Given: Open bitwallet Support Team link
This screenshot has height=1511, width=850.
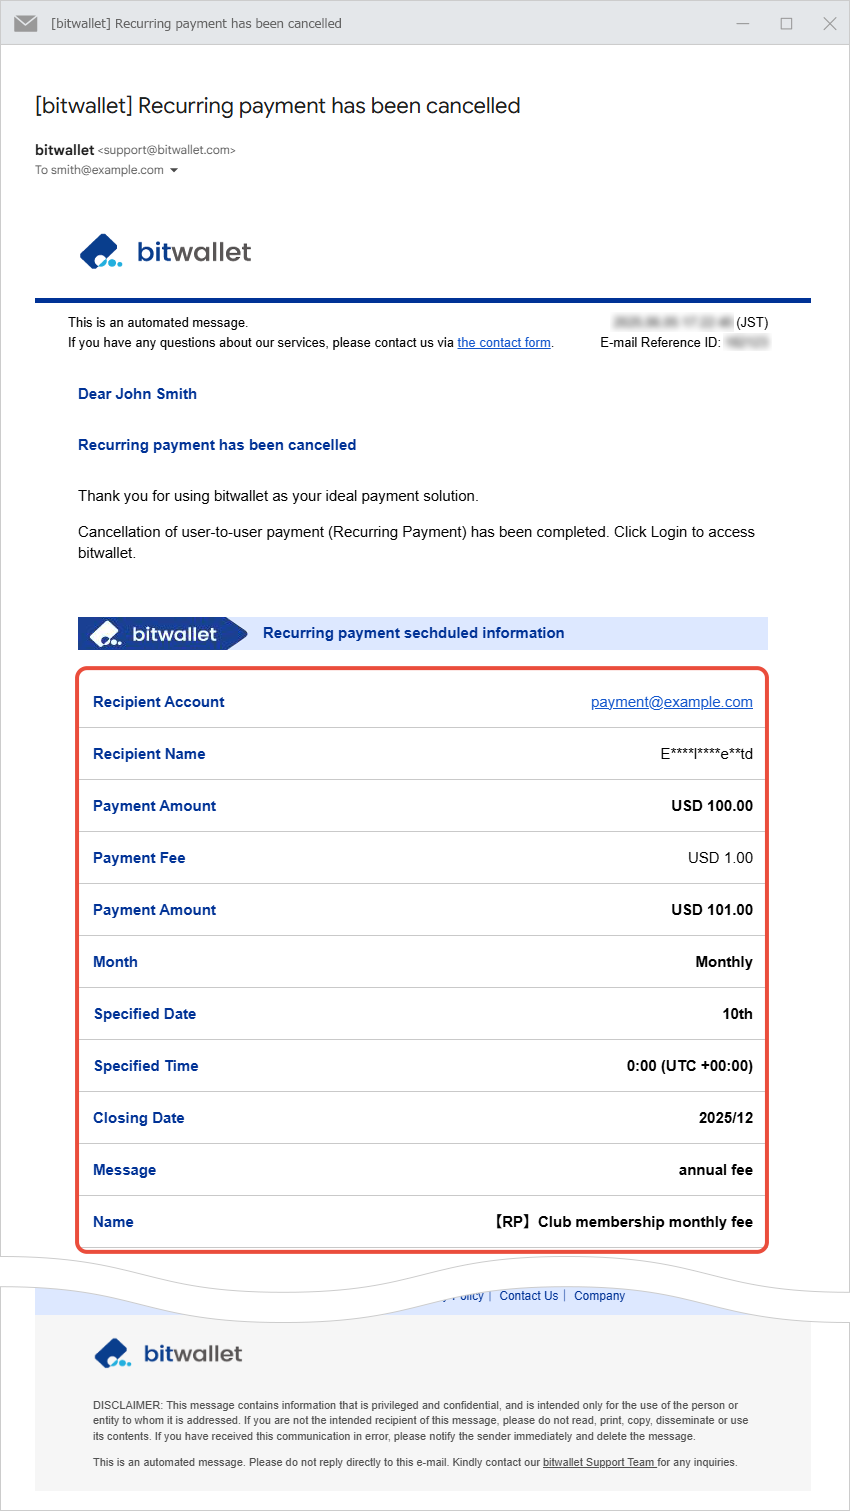Looking at the screenshot, I should coord(598,1463).
